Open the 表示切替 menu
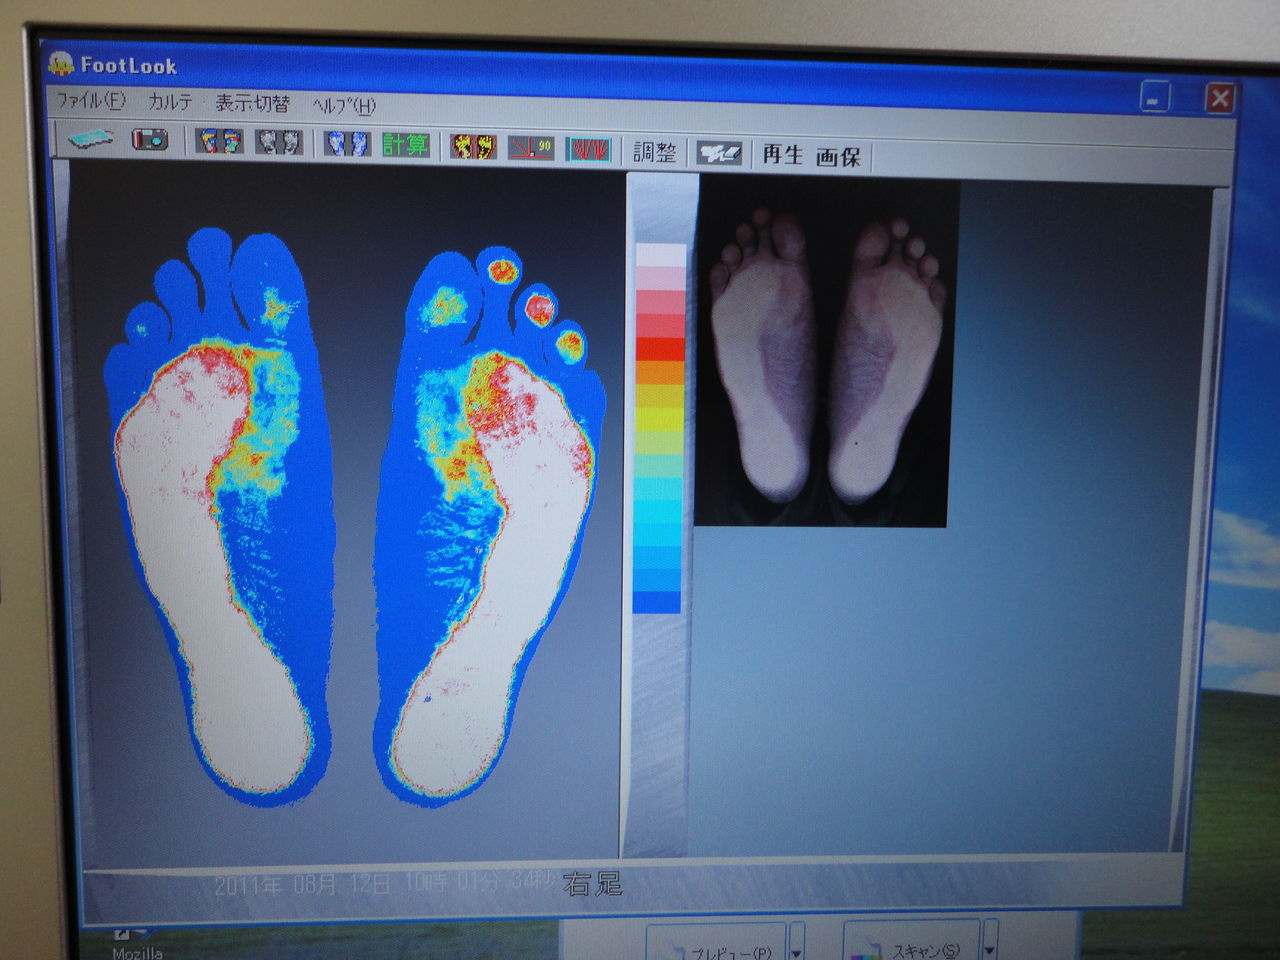This screenshot has height=960, width=1280. point(253,103)
